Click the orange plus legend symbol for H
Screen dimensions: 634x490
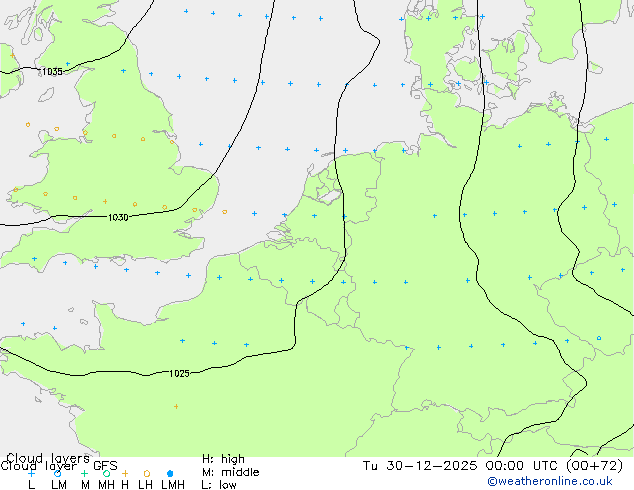tap(125, 473)
